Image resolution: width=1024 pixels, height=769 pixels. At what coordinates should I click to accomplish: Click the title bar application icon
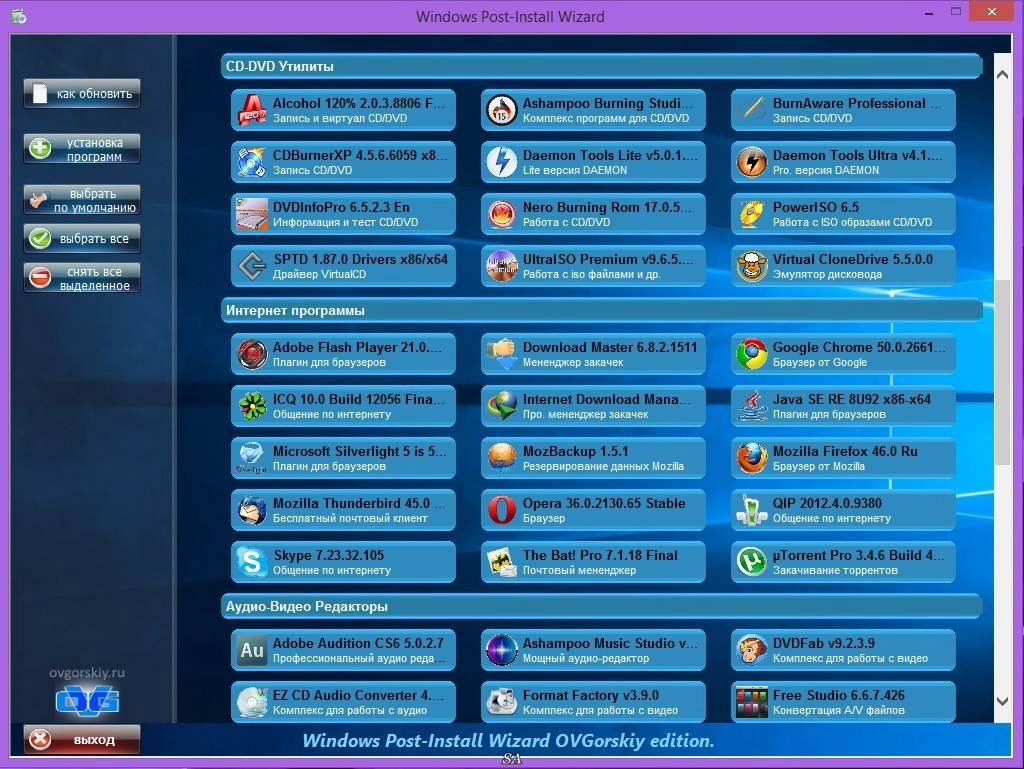[19, 16]
